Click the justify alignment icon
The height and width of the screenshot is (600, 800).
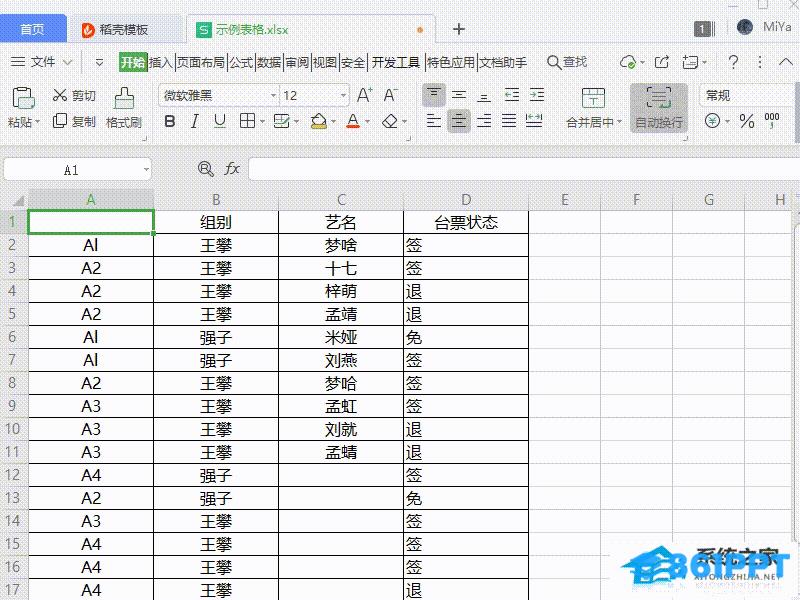509,121
